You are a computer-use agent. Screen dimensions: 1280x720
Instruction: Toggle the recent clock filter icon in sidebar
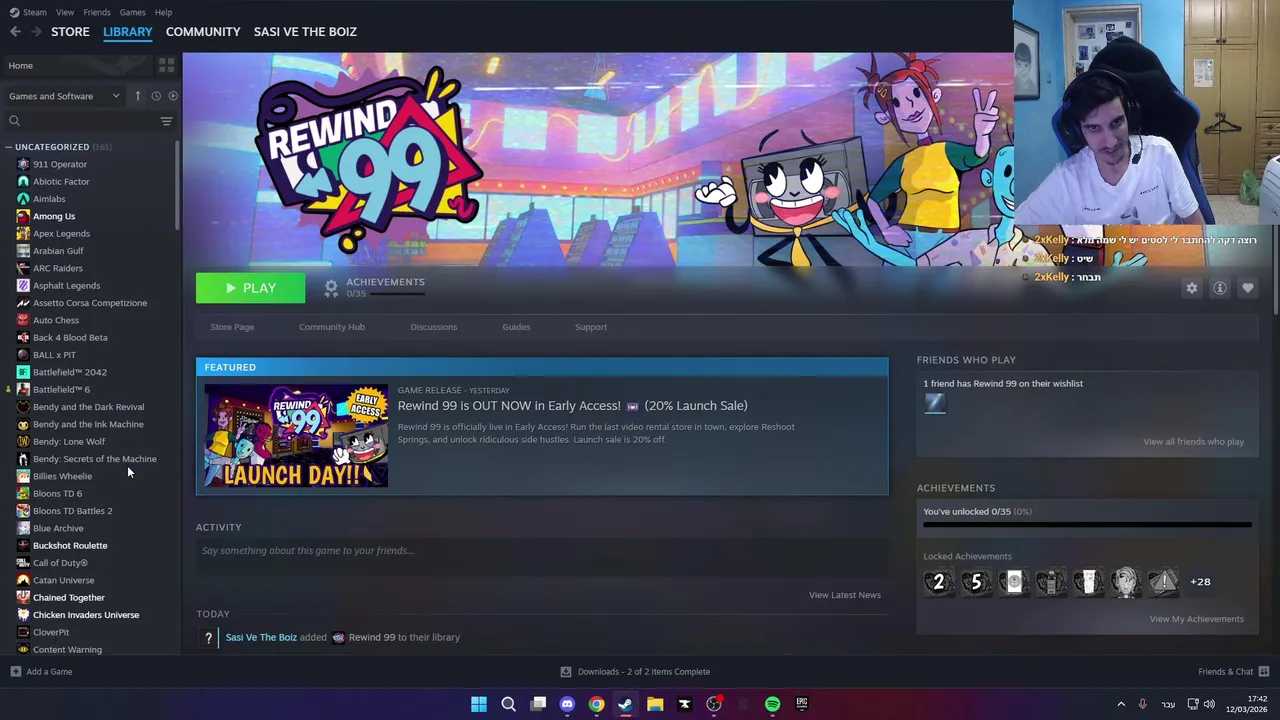tap(156, 96)
